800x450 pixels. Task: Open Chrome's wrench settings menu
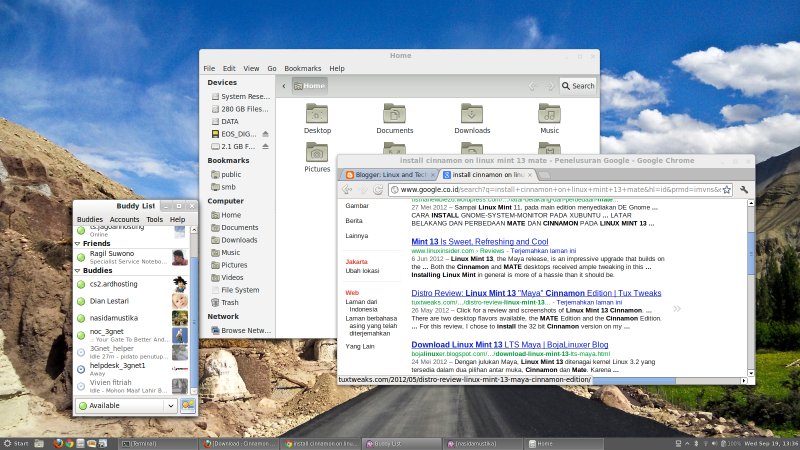click(x=744, y=190)
